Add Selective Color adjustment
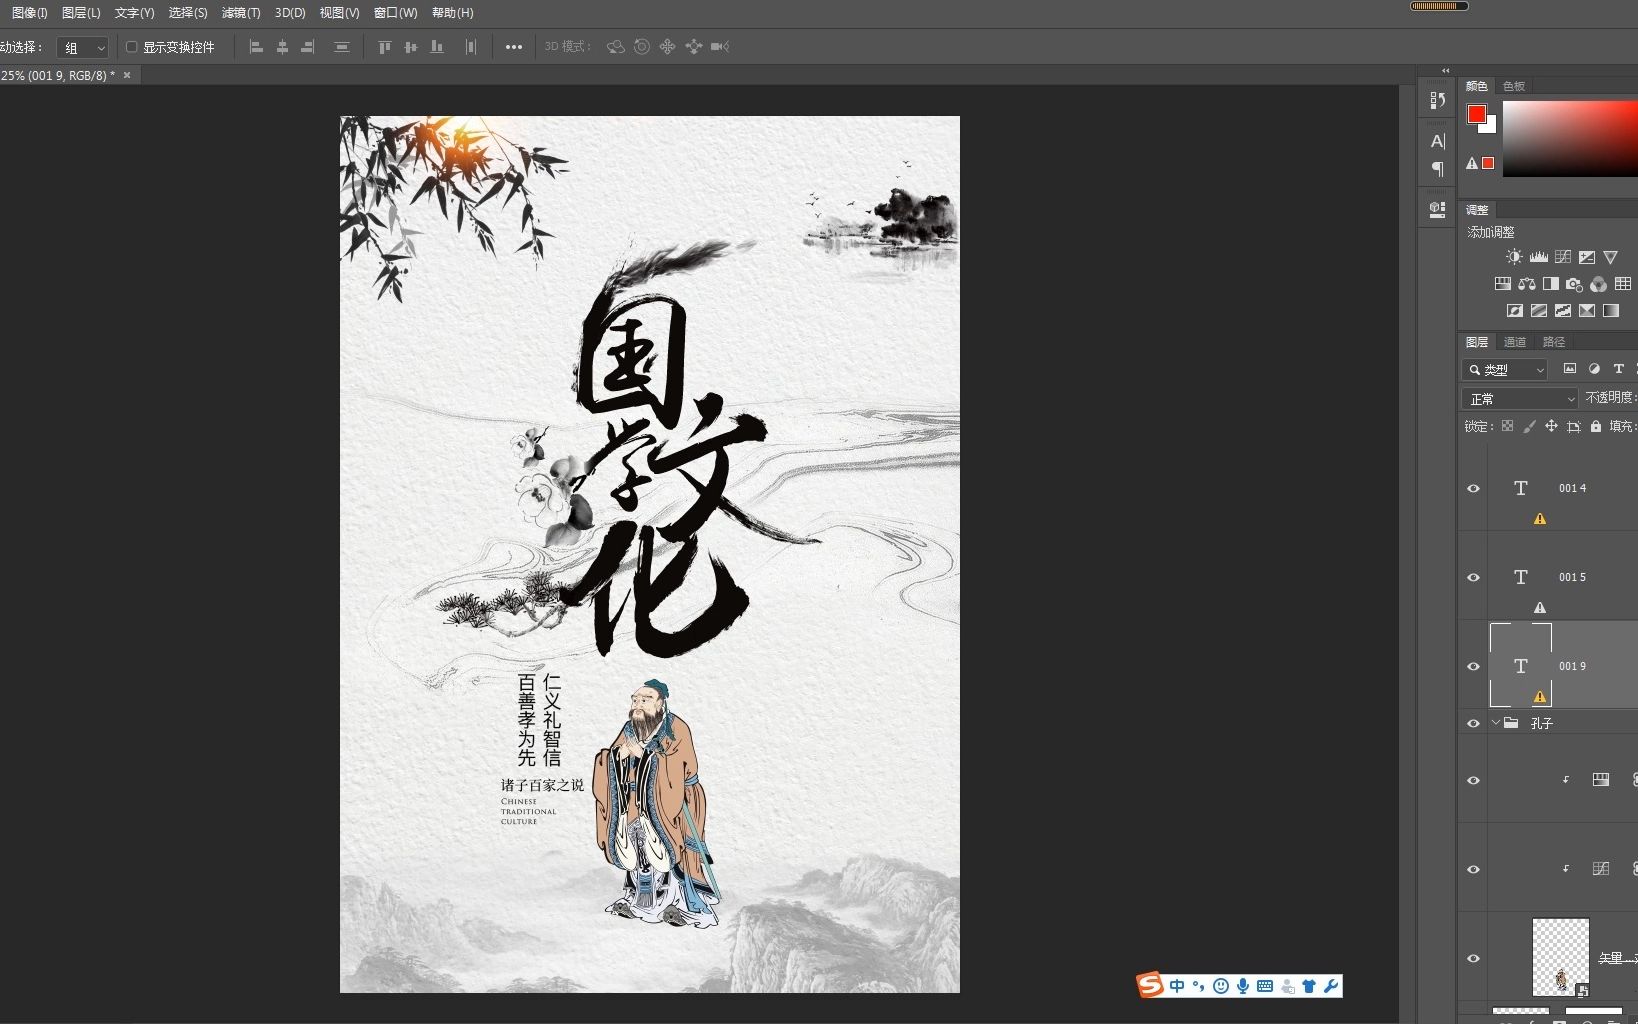Viewport: 1638px width, 1024px height. click(1587, 311)
